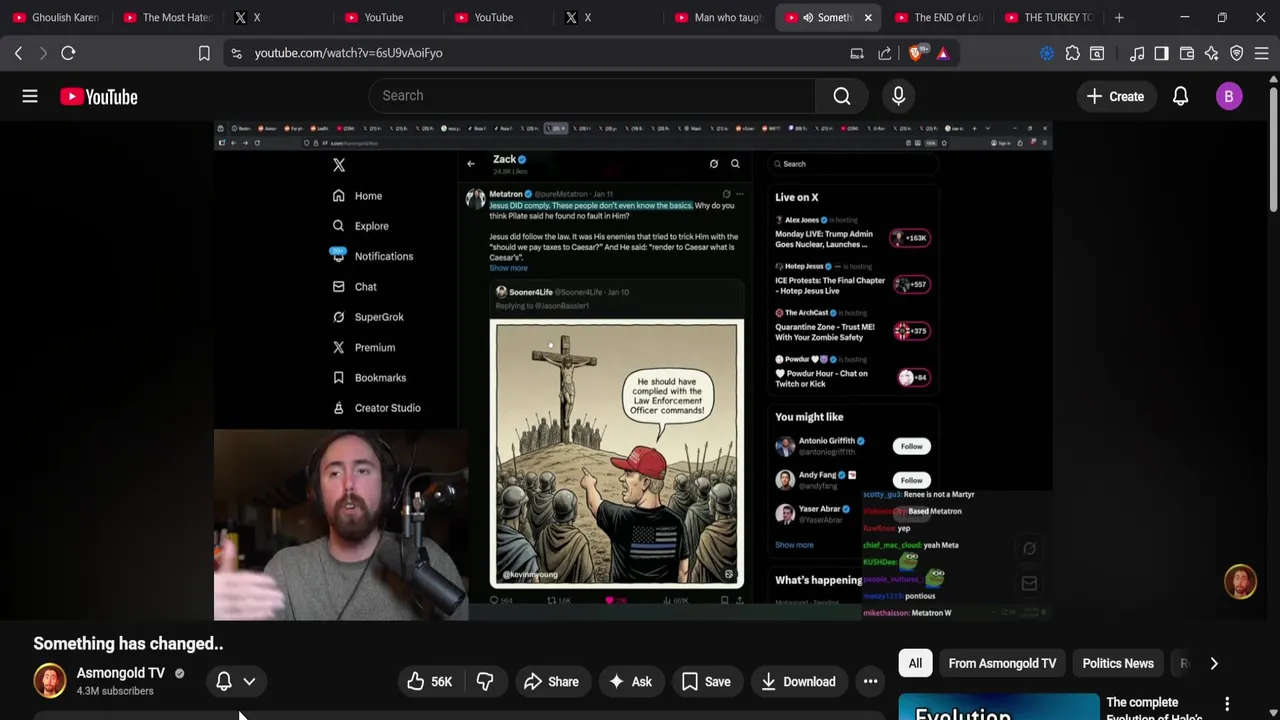Toggle the browser sidebar panel

click(1161, 53)
